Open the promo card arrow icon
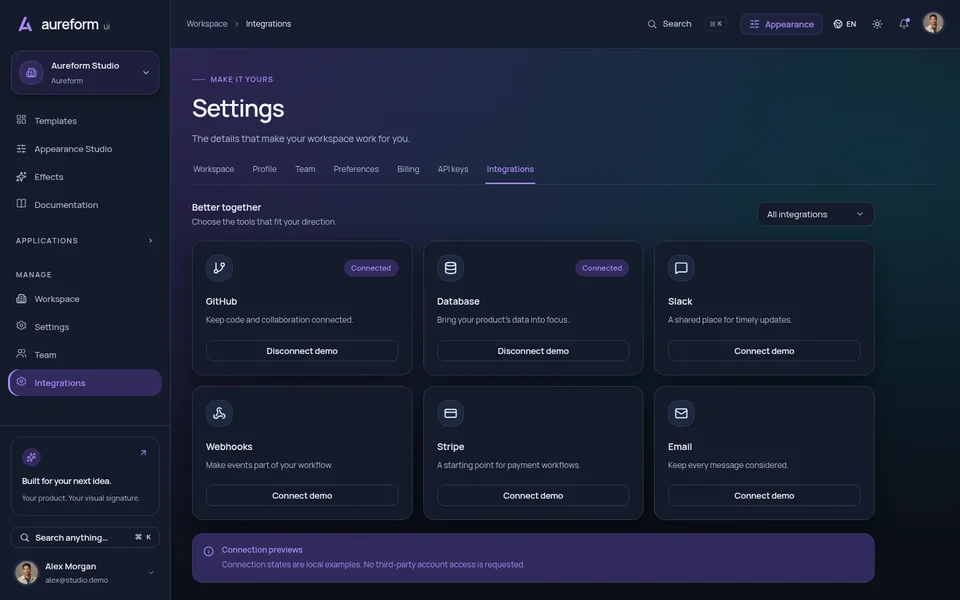Screen dimensions: 960x600 tap(143, 452)
